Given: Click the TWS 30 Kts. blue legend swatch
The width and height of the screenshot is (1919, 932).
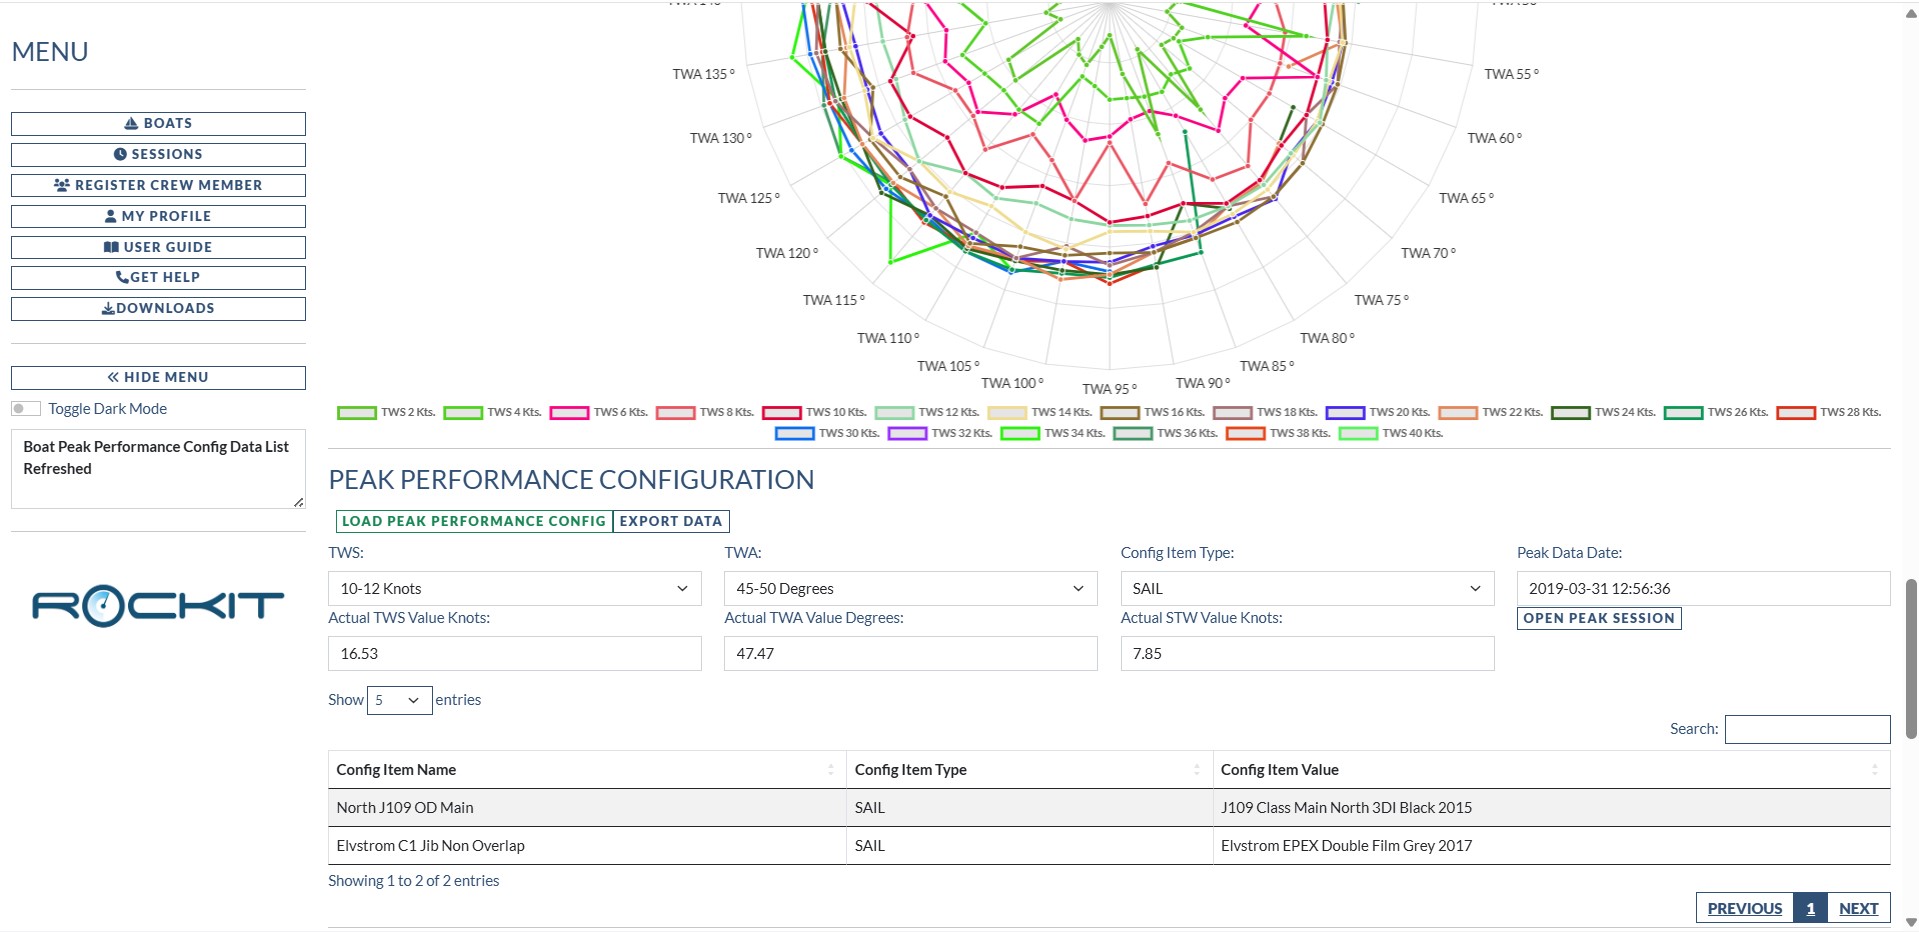Looking at the screenshot, I should click(x=795, y=434).
